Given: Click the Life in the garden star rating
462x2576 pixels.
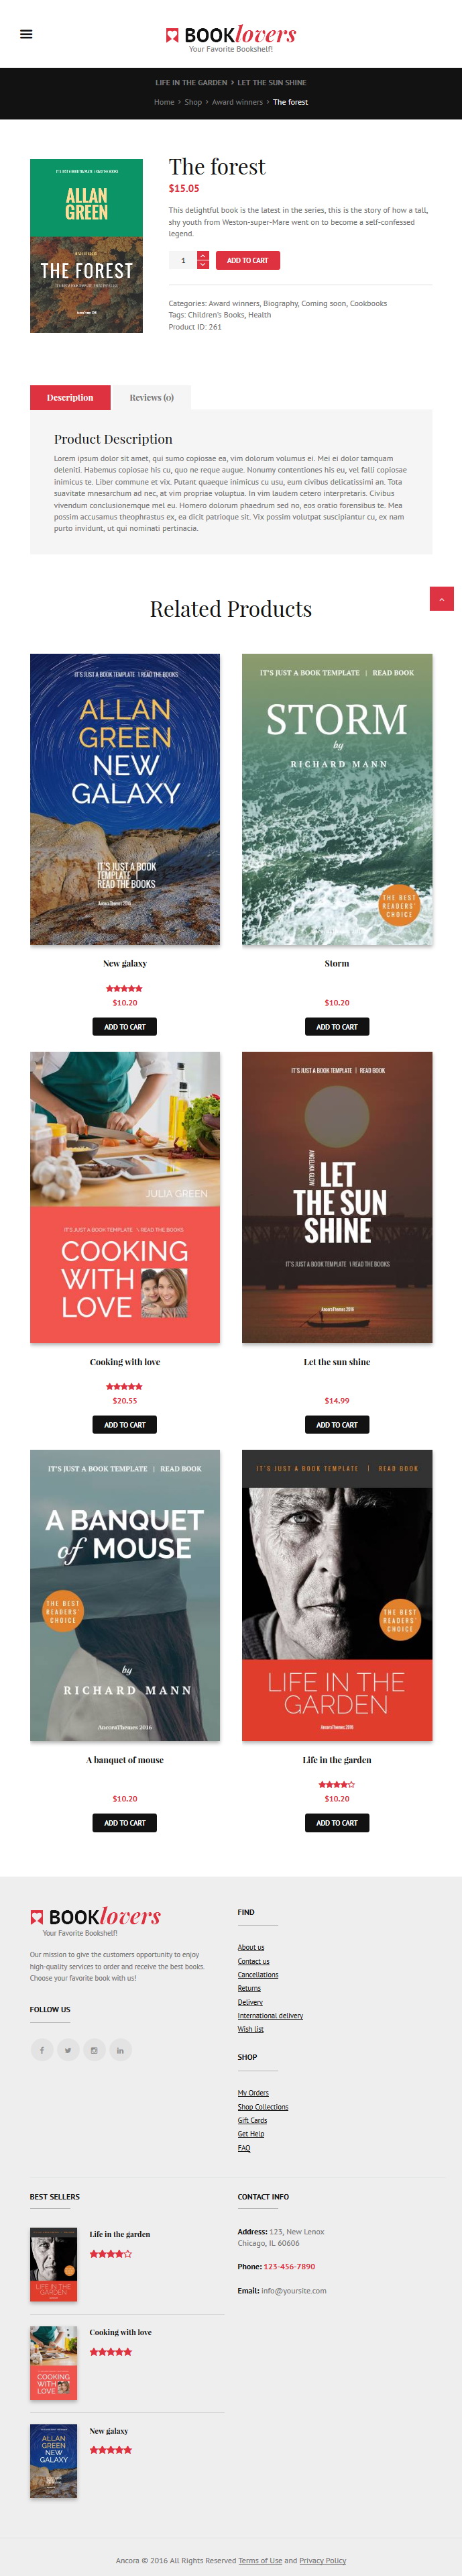Looking at the screenshot, I should [337, 1785].
